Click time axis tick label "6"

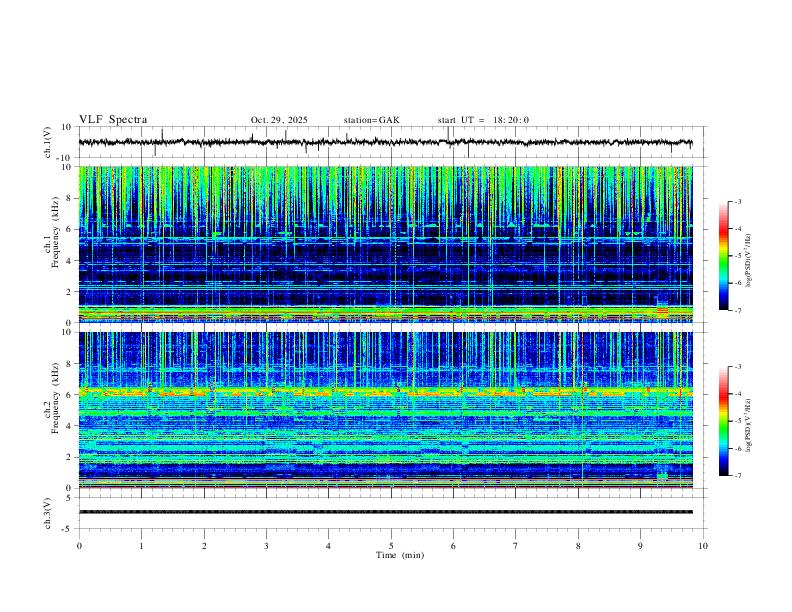pyautogui.click(x=454, y=546)
